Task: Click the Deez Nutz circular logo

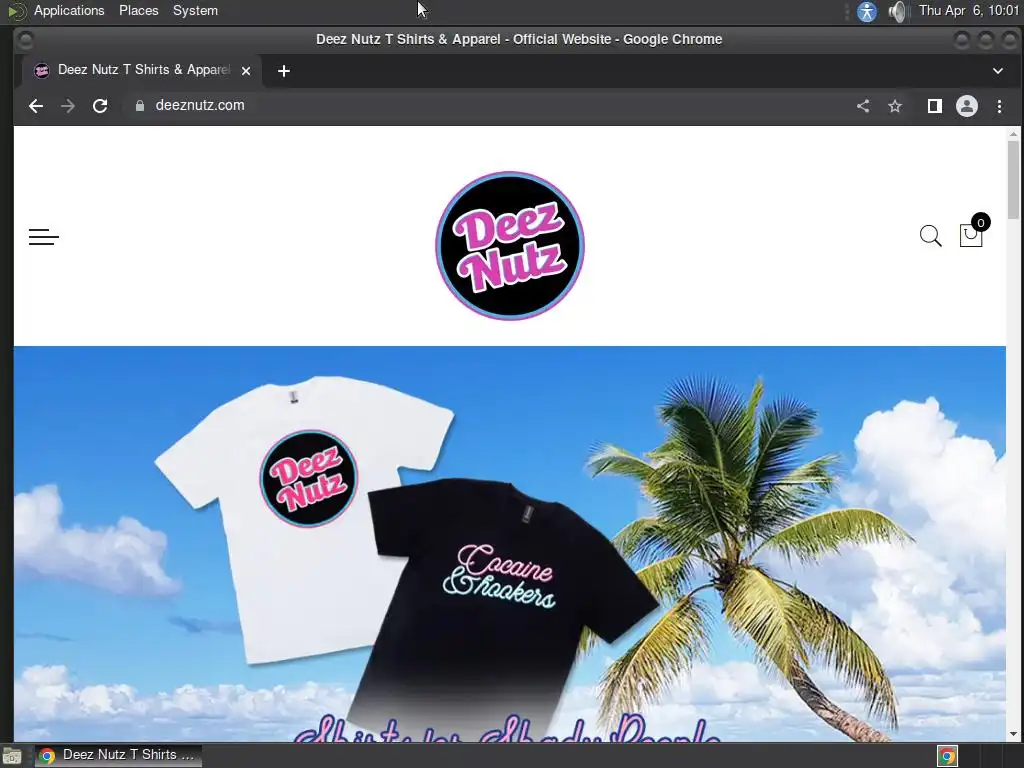Action: [509, 246]
